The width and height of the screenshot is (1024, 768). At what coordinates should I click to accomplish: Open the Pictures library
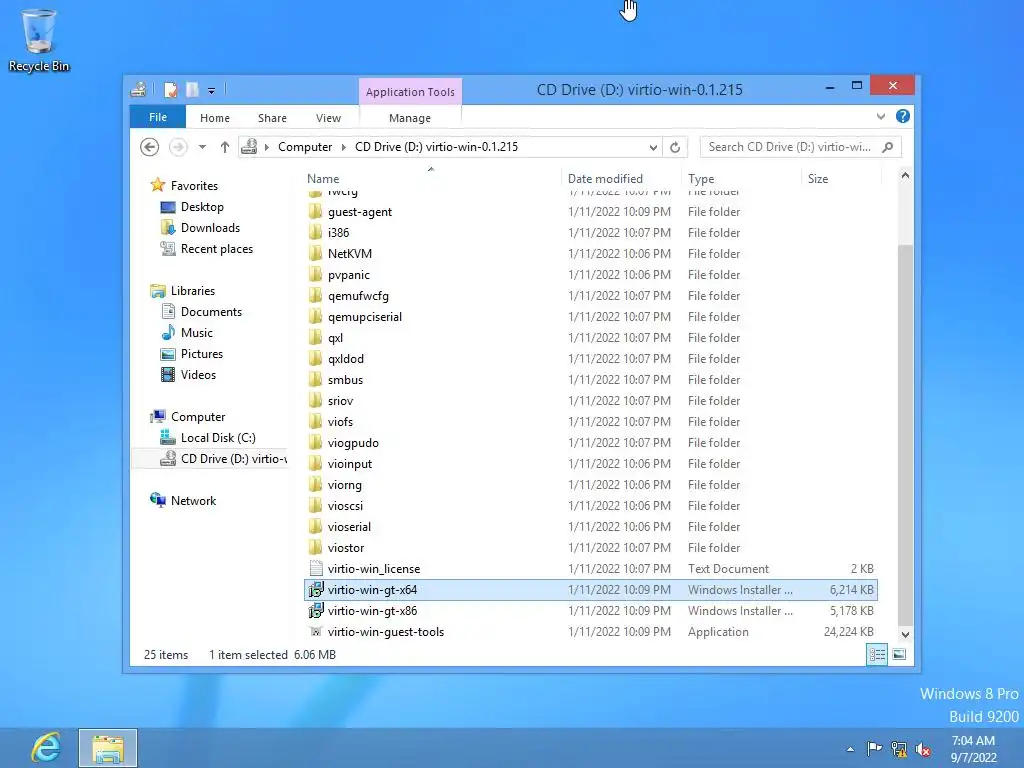pos(202,354)
